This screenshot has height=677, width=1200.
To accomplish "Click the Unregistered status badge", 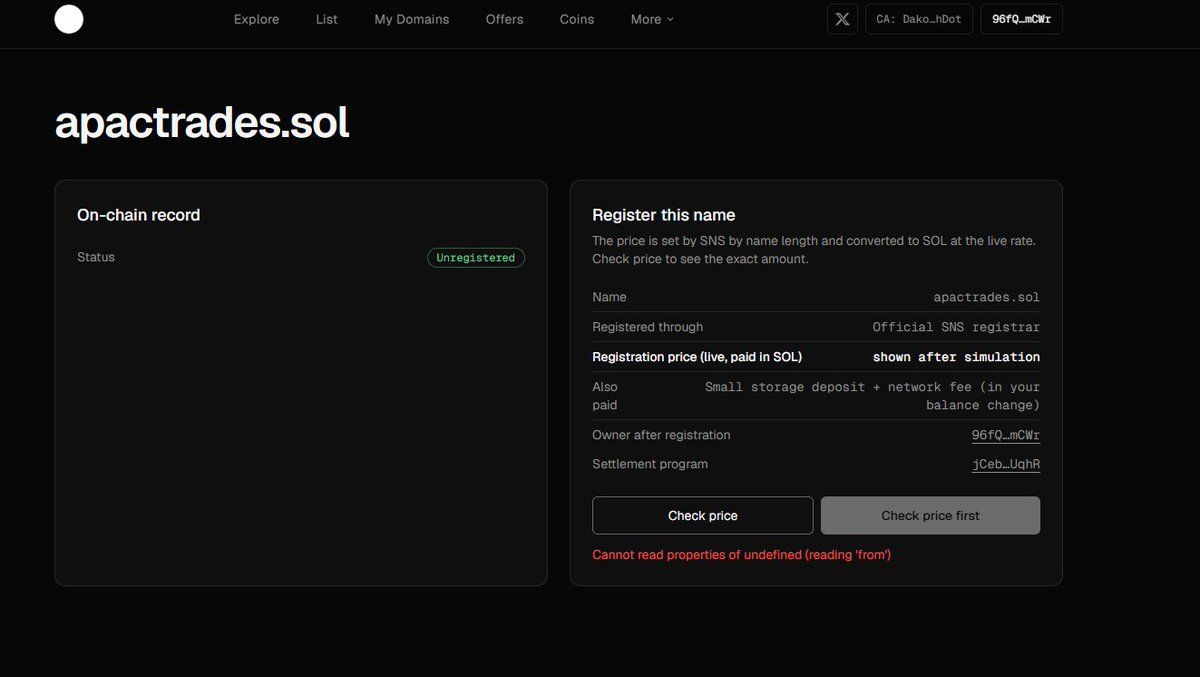I will (x=476, y=258).
